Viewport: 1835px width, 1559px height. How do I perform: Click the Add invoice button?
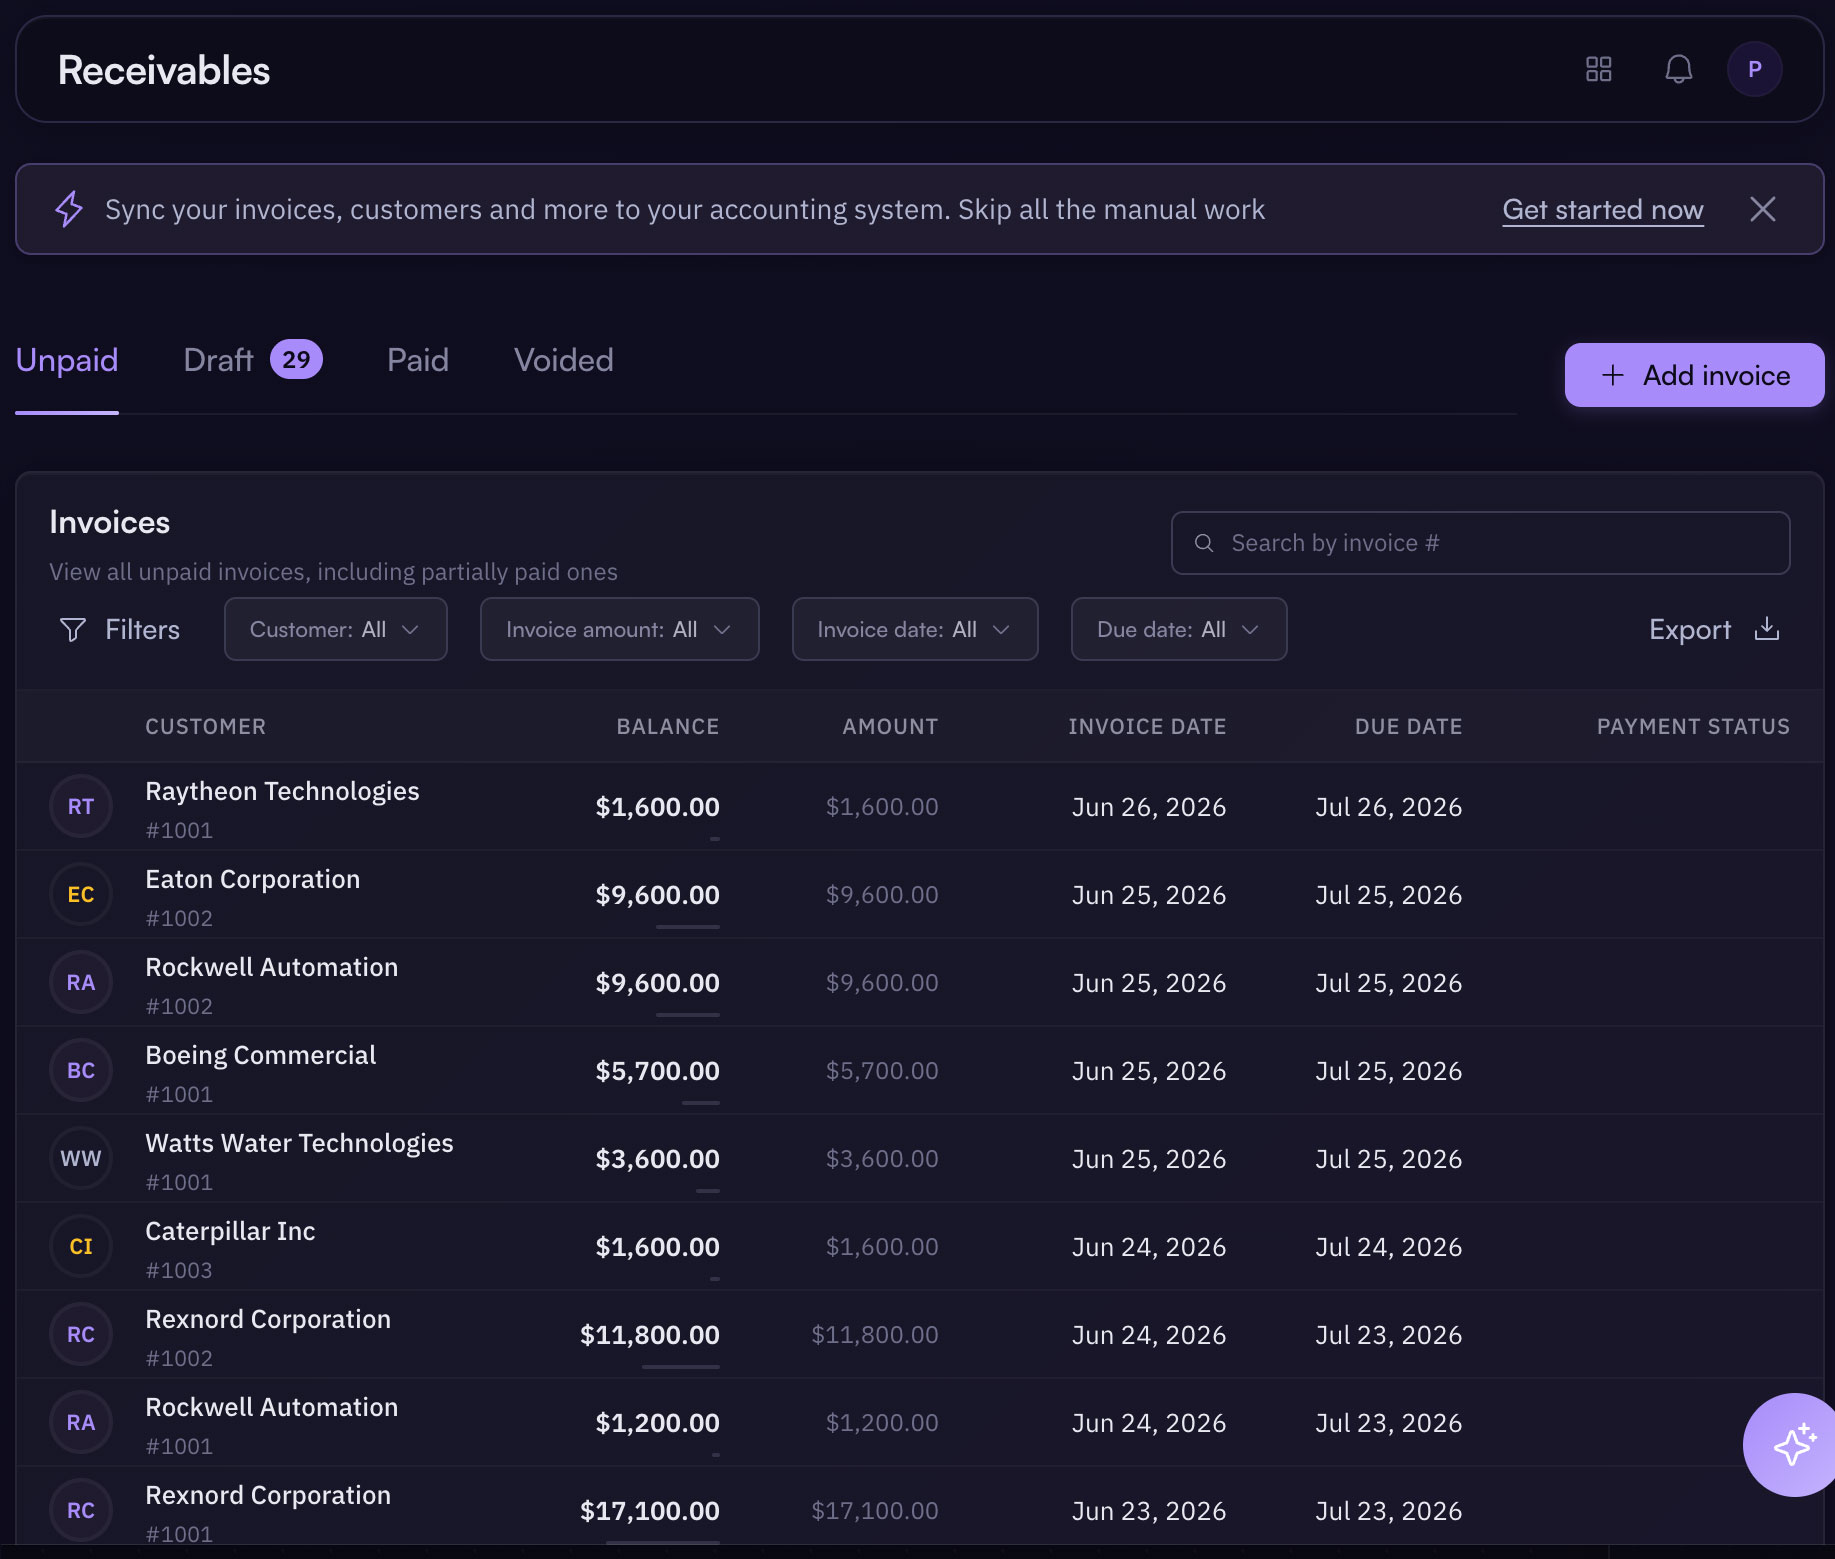(x=1695, y=375)
